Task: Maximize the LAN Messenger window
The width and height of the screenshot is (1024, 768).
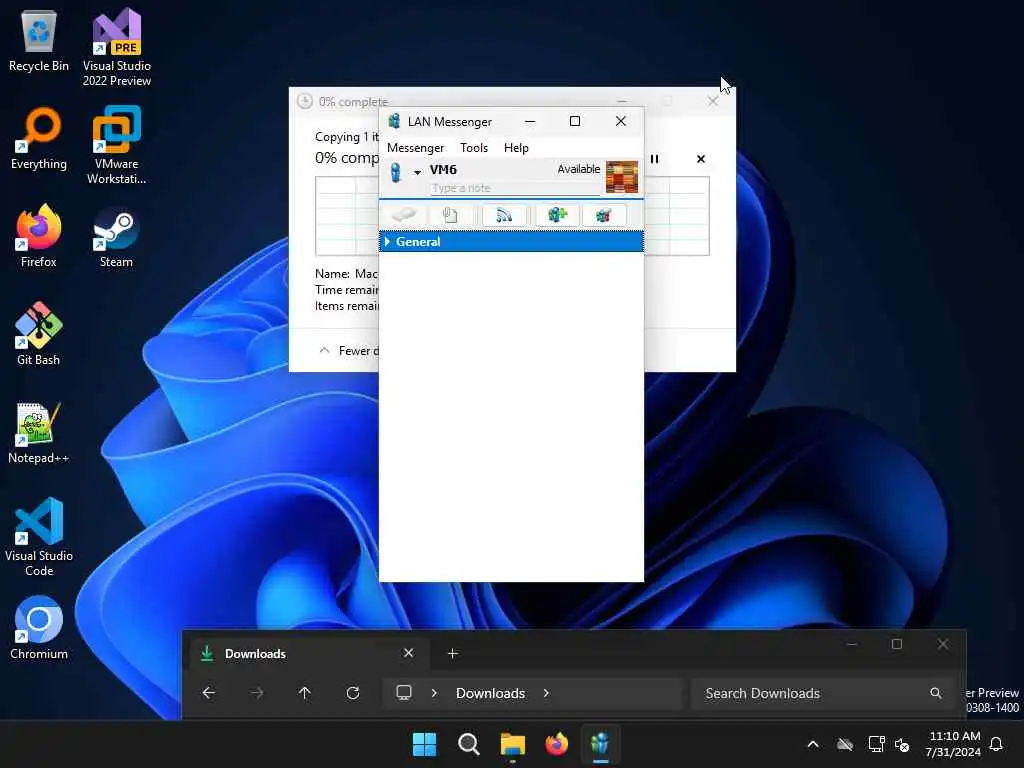Action: pyautogui.click(x=575, y=121)
